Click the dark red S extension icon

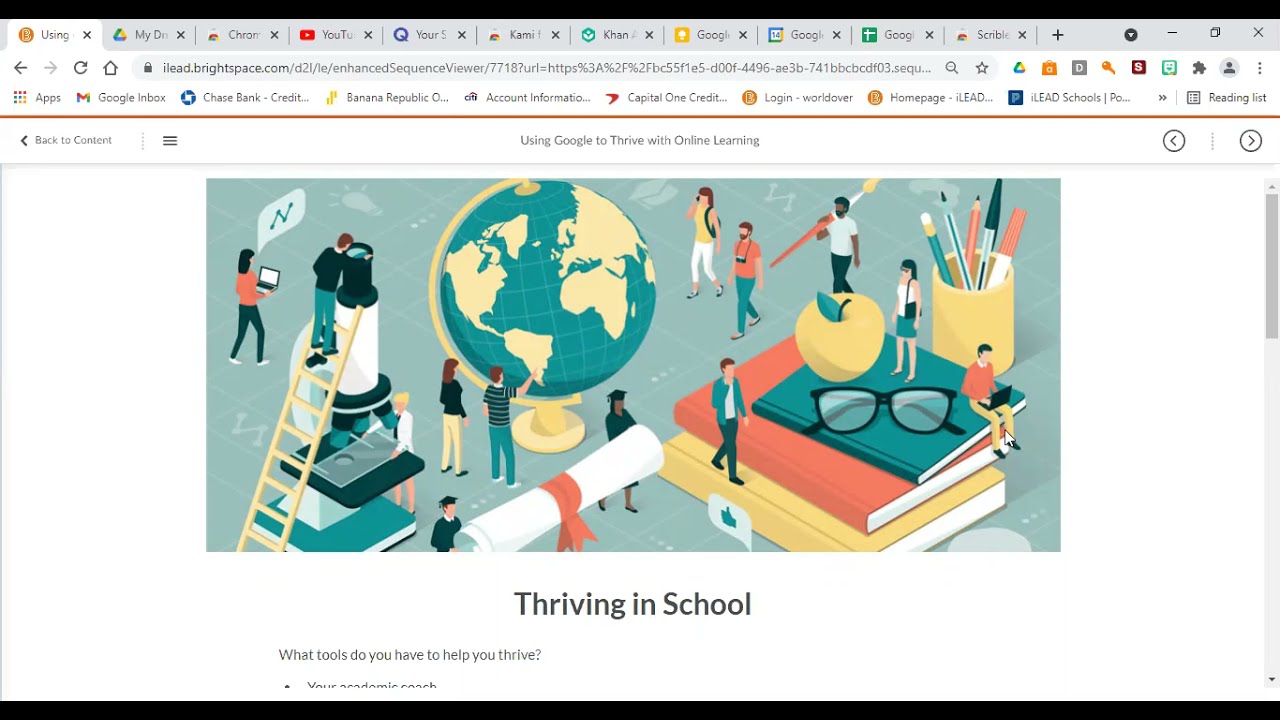[1139, 68]
